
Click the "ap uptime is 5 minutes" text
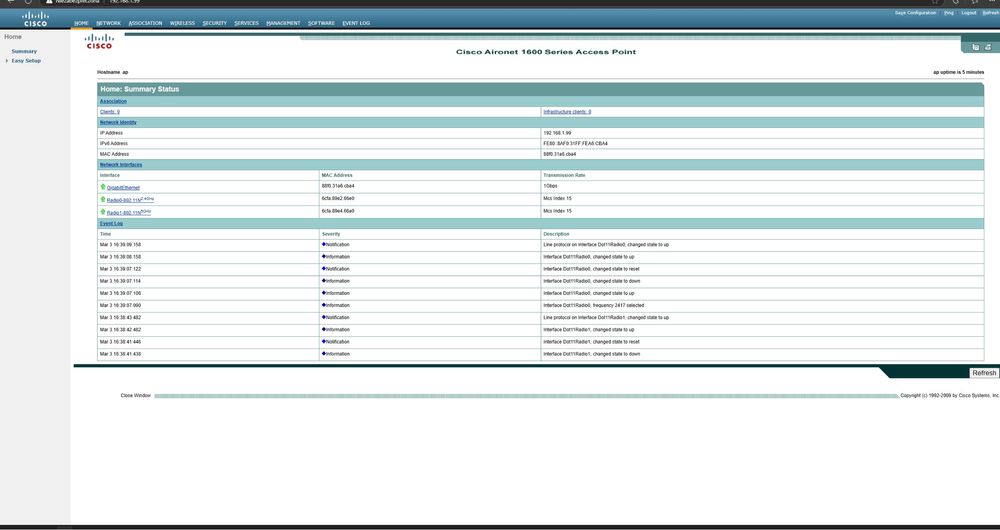tap(959, 72)
